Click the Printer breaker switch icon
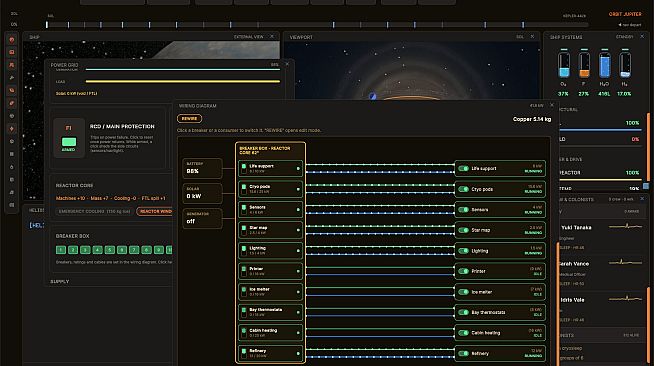654x366 pixels. click(244, 271)
